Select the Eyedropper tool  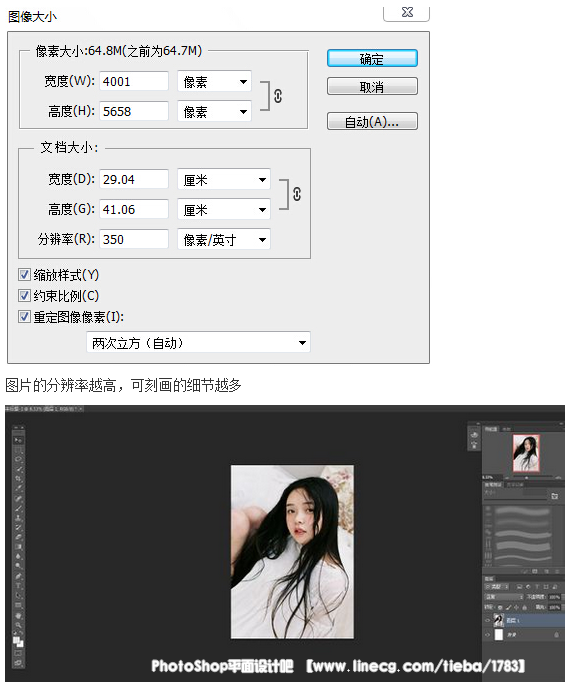(18, 489)
